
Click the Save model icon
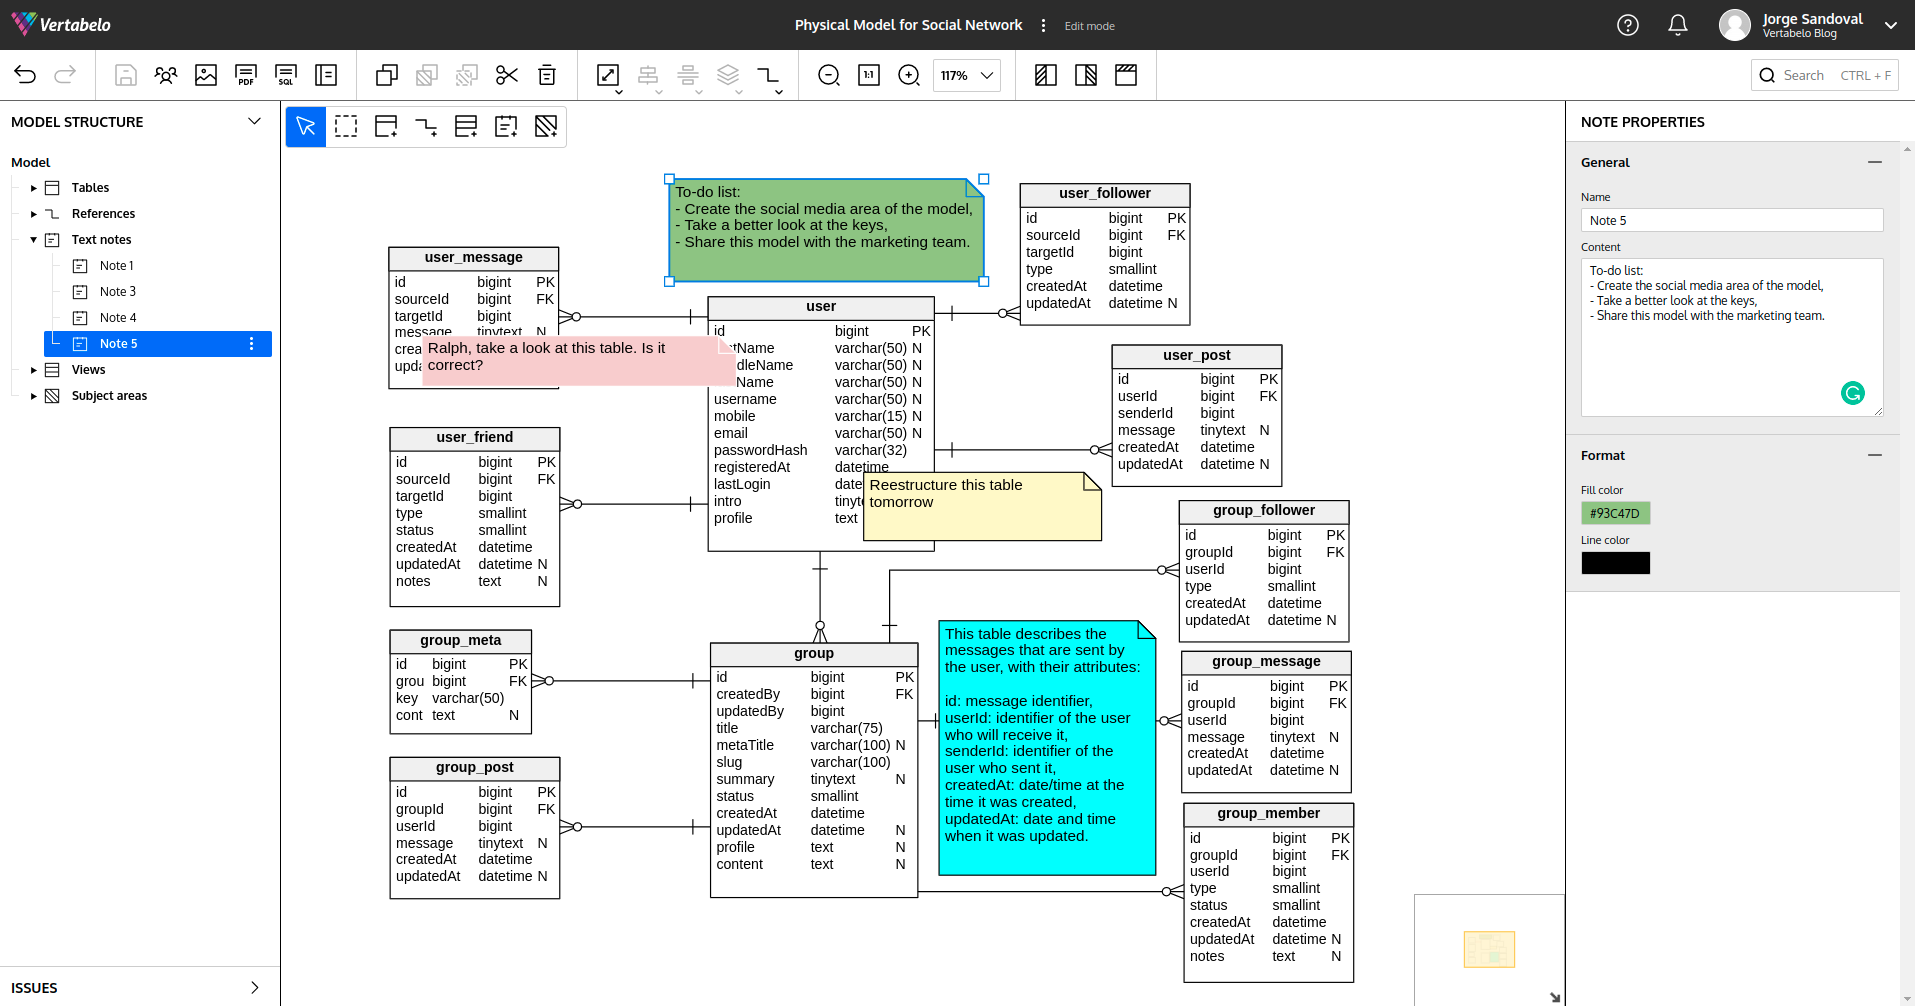tap(126, 75)
